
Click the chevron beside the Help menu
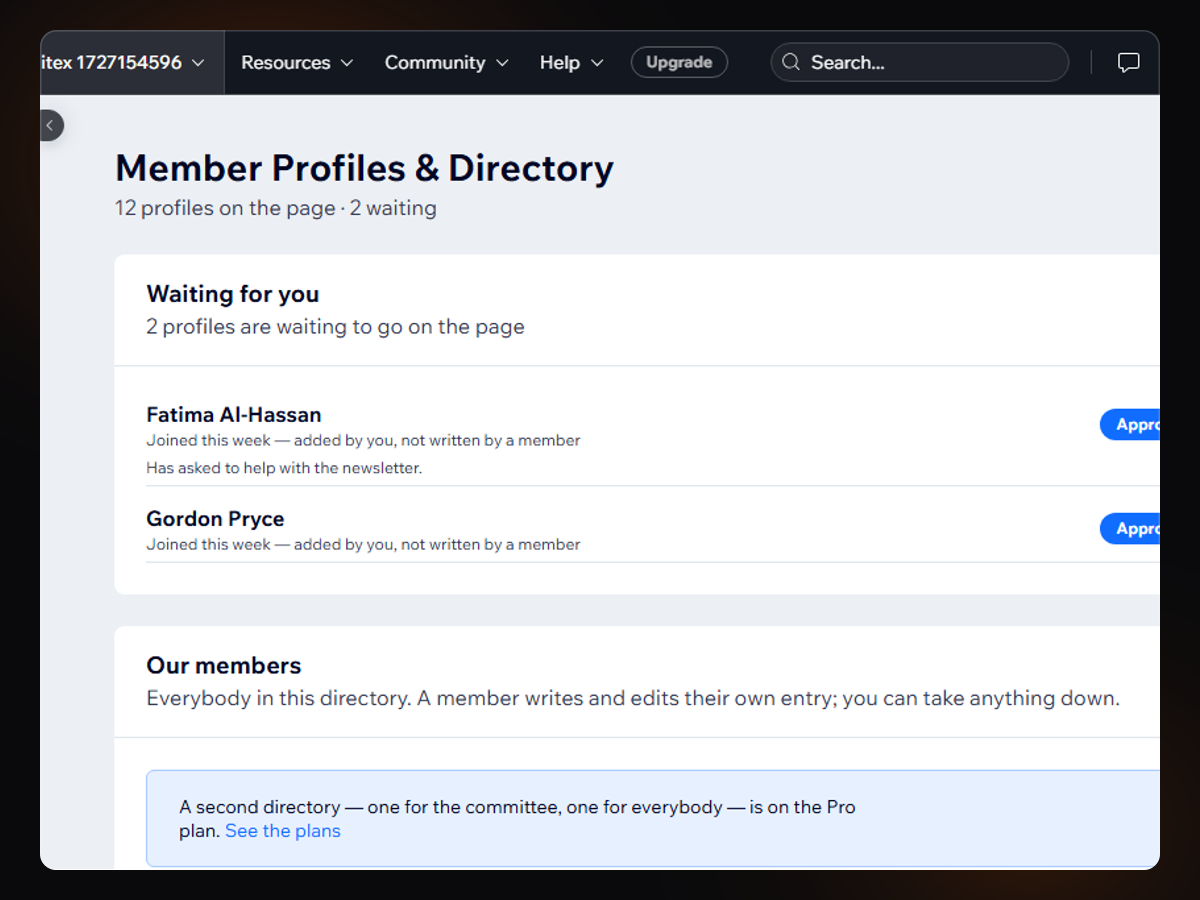[x=597, y=63]
